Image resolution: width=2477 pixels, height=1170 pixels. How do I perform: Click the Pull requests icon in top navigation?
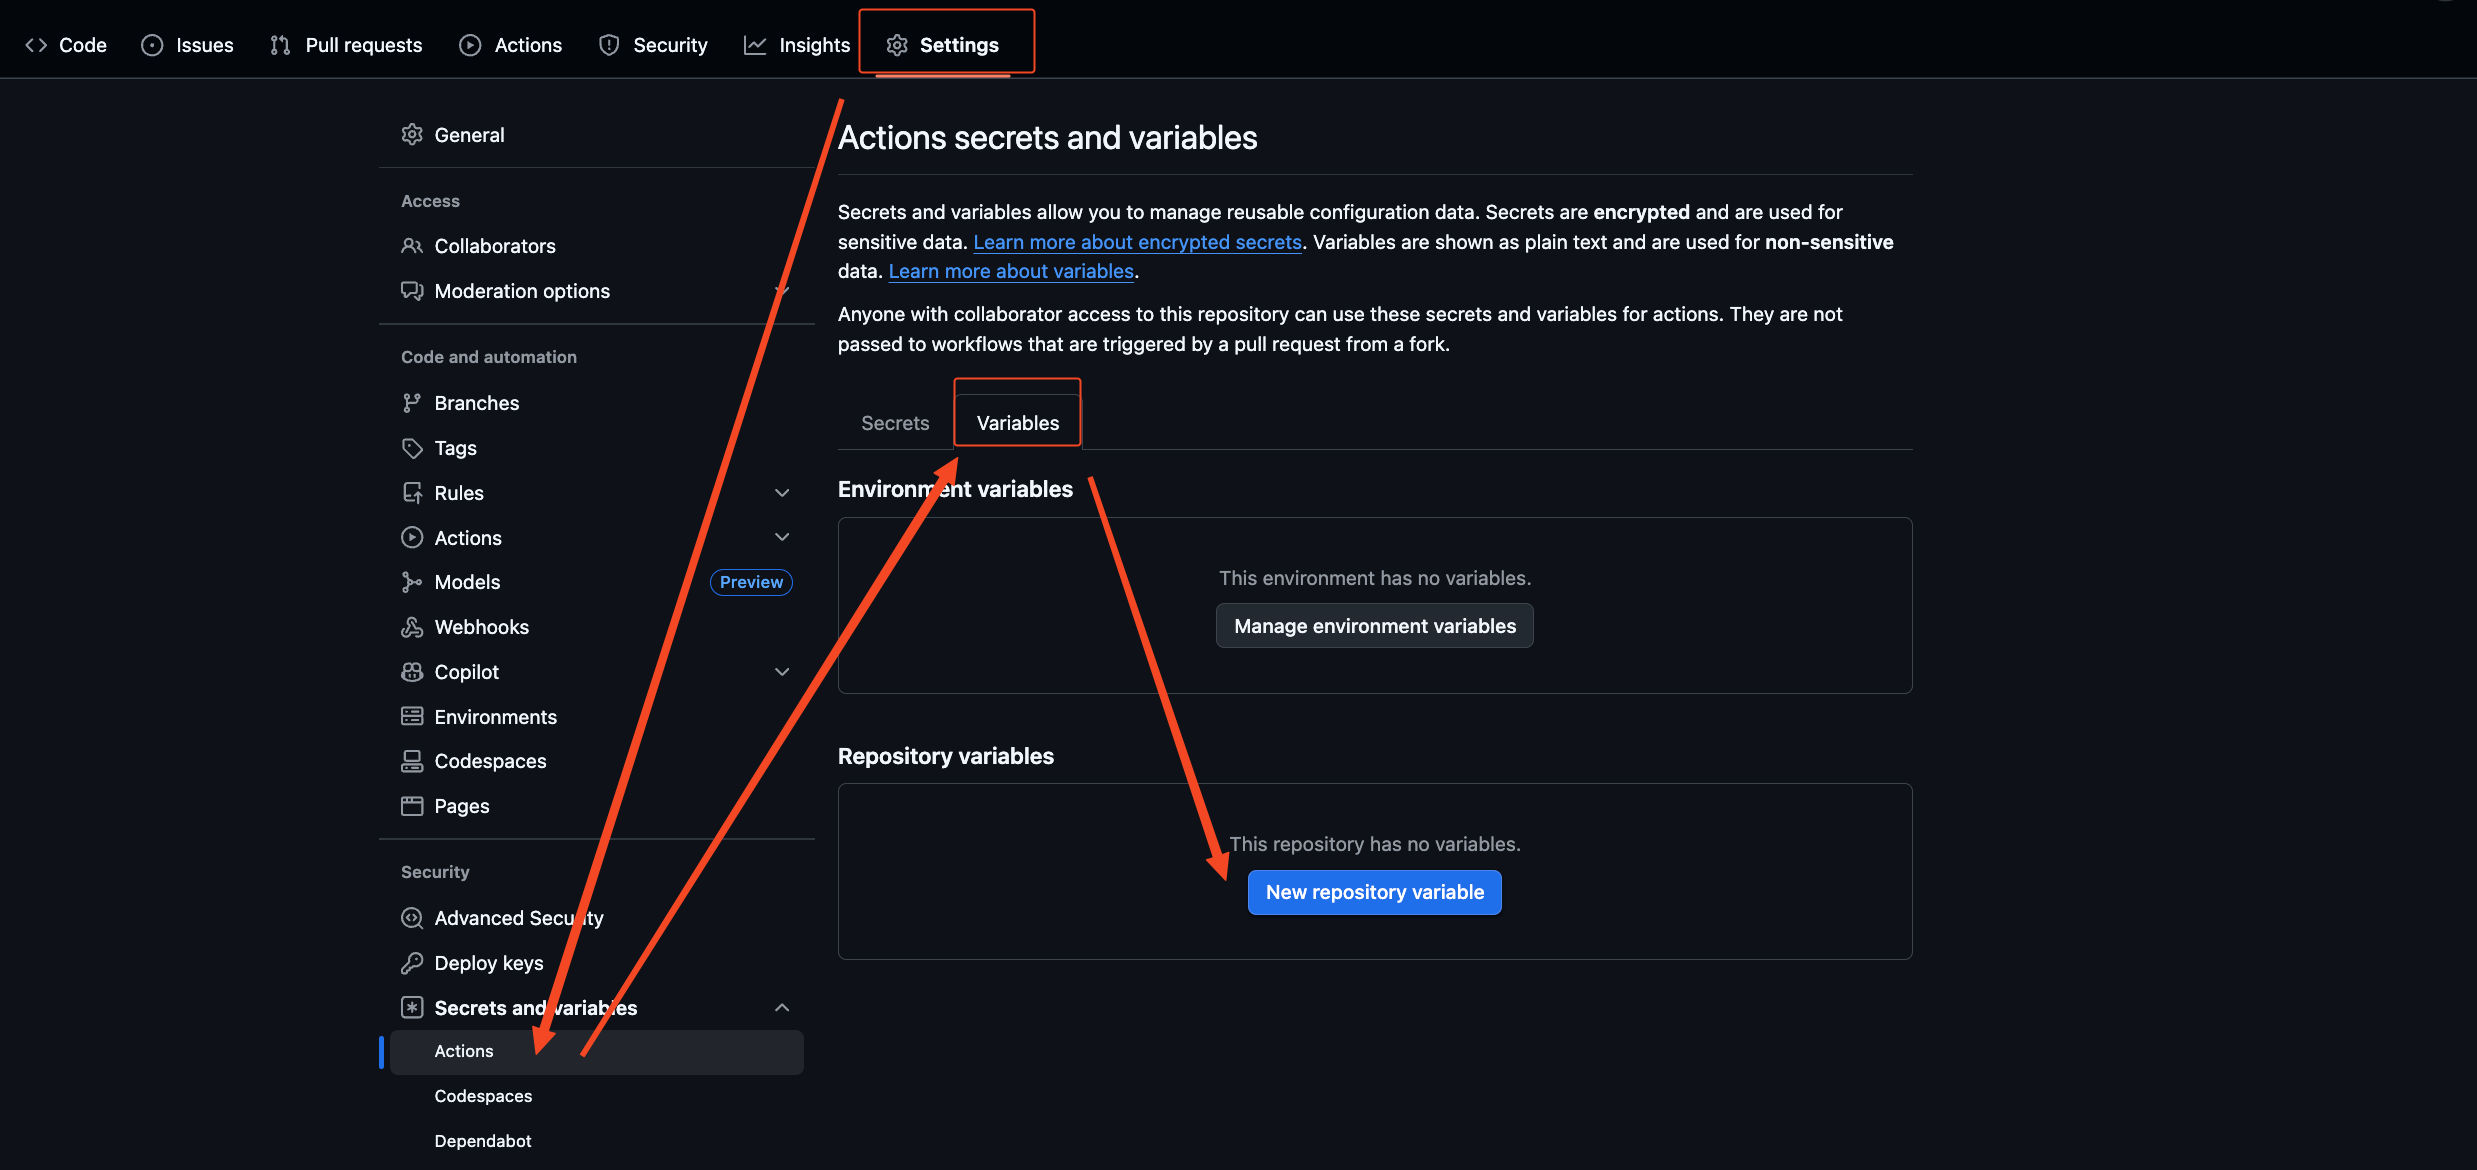coord(280,45)
